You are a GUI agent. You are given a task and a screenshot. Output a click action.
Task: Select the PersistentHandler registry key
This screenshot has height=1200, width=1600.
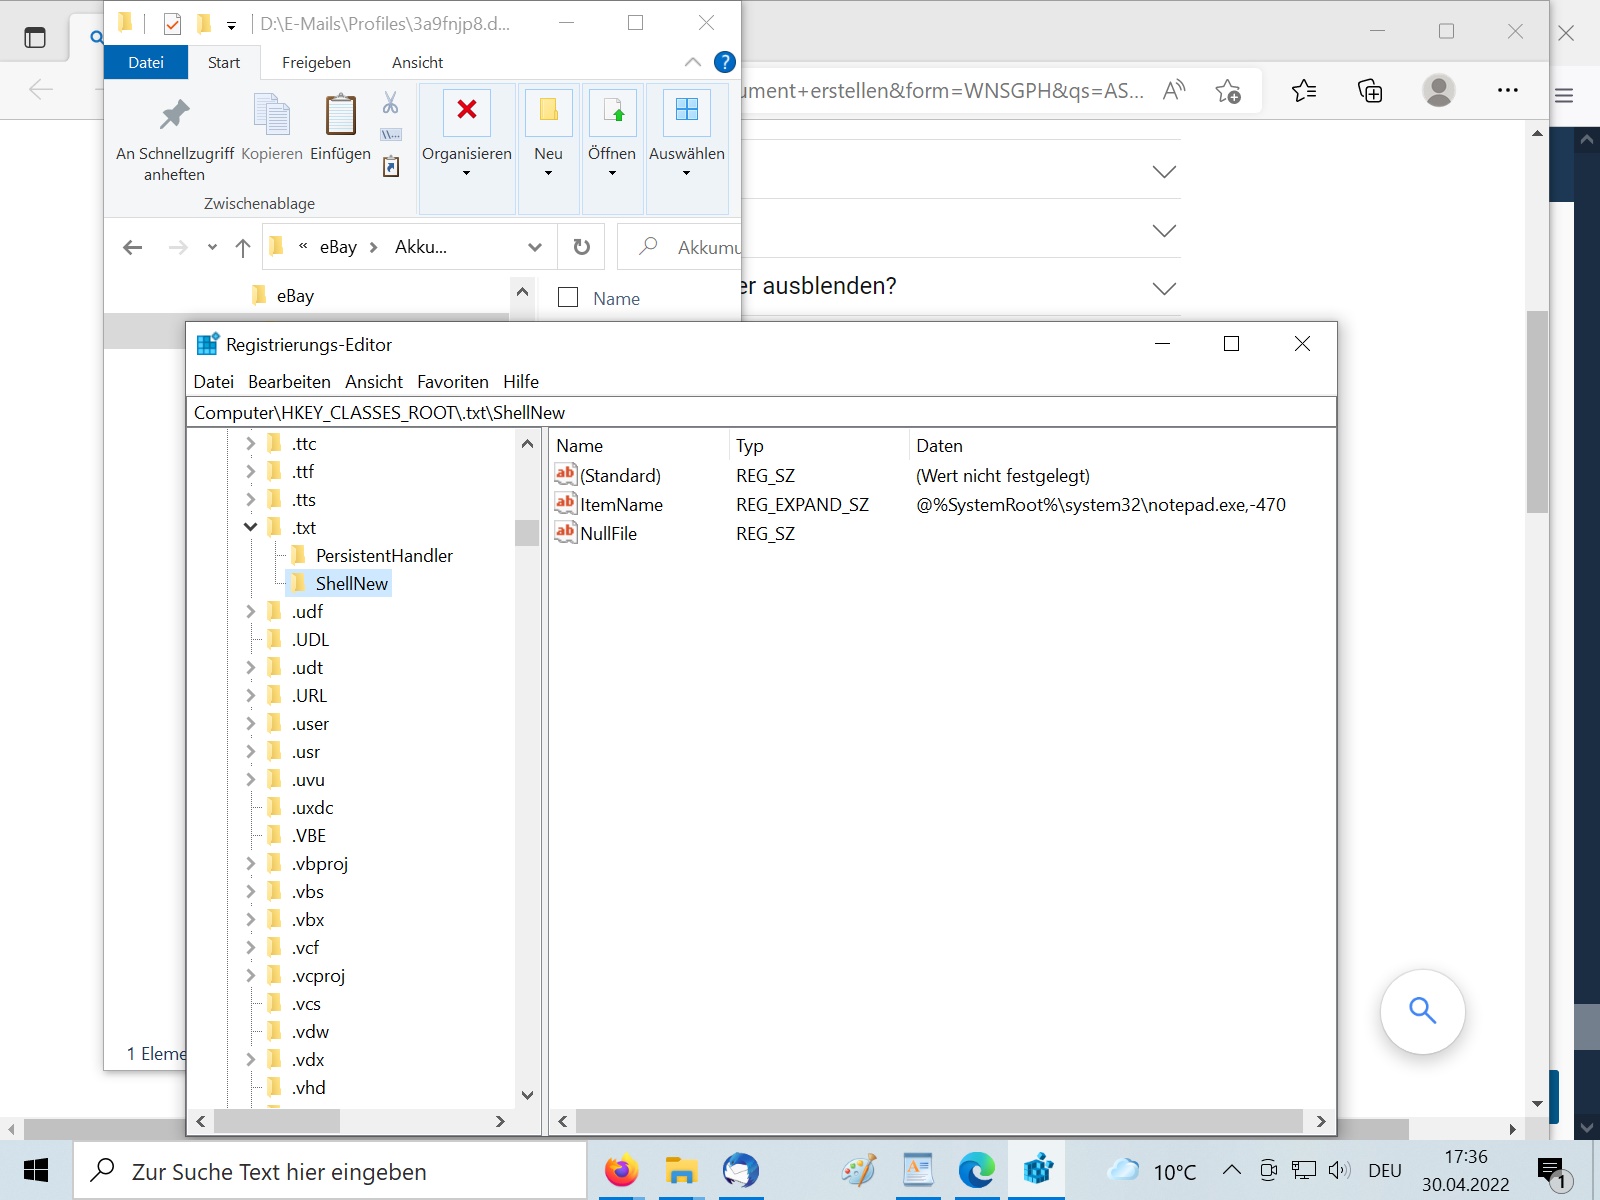(384, 555)
